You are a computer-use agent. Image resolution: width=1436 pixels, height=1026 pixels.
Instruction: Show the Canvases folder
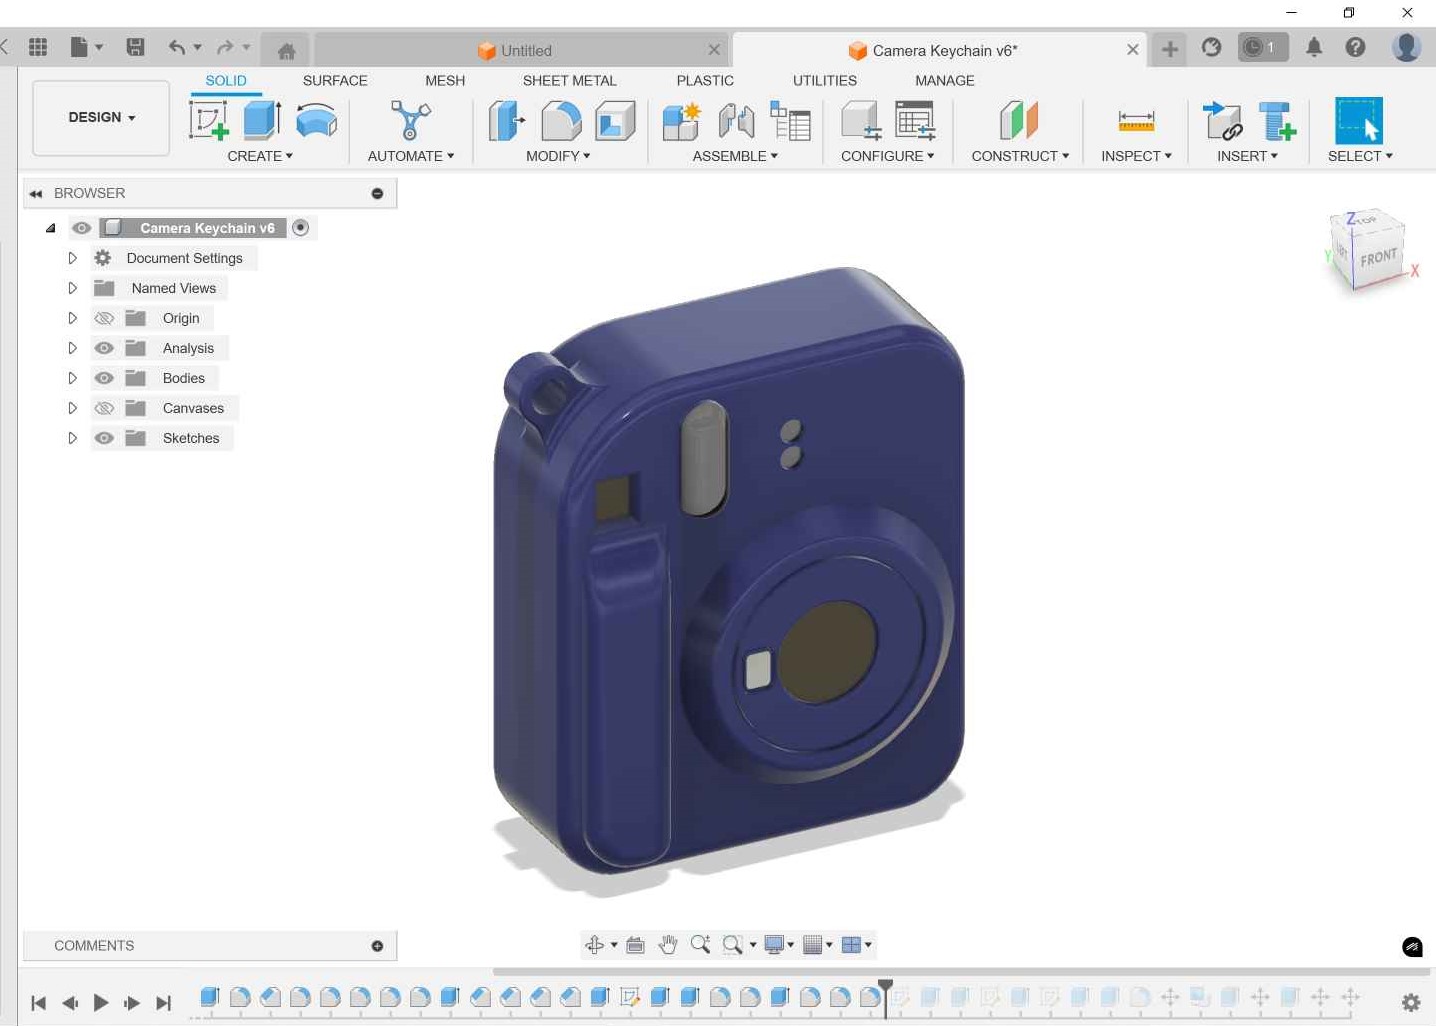104,408
